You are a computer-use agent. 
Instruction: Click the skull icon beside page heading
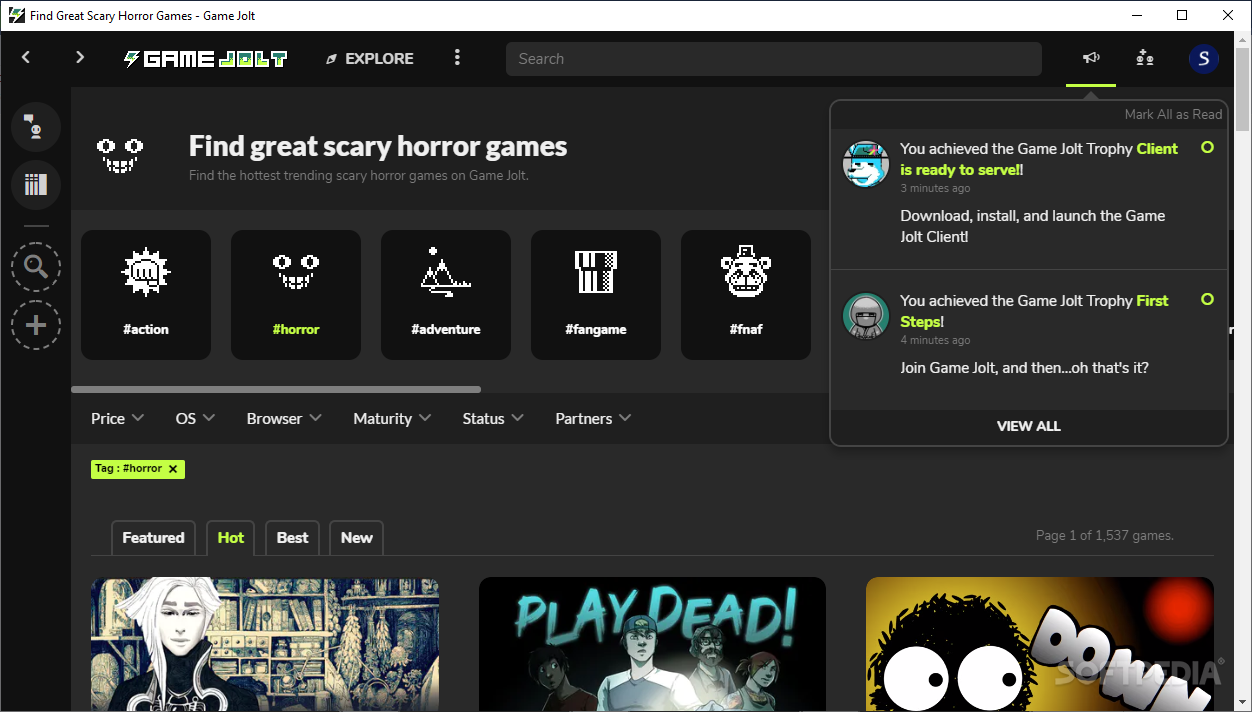[x=120, y=157]
